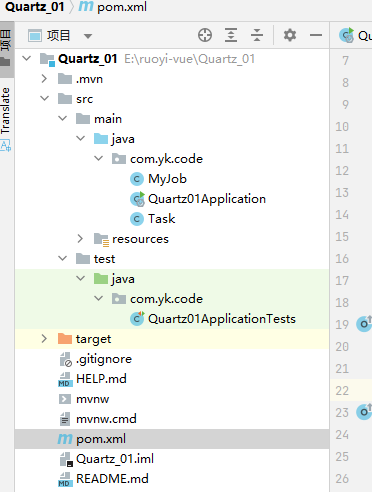Click the test folder label
Screen dimensions: 372x492
[x=104, y=259]
